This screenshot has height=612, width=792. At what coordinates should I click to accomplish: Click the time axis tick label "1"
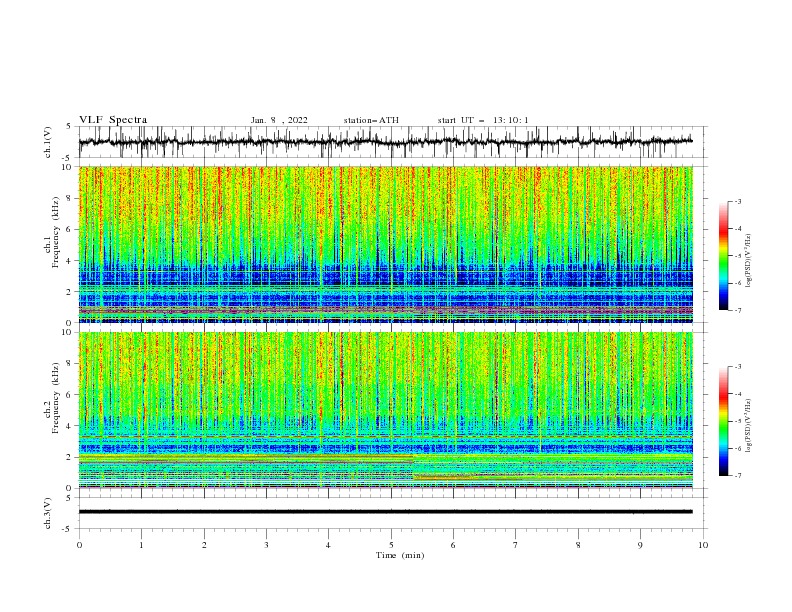click(x=141, y=545)
